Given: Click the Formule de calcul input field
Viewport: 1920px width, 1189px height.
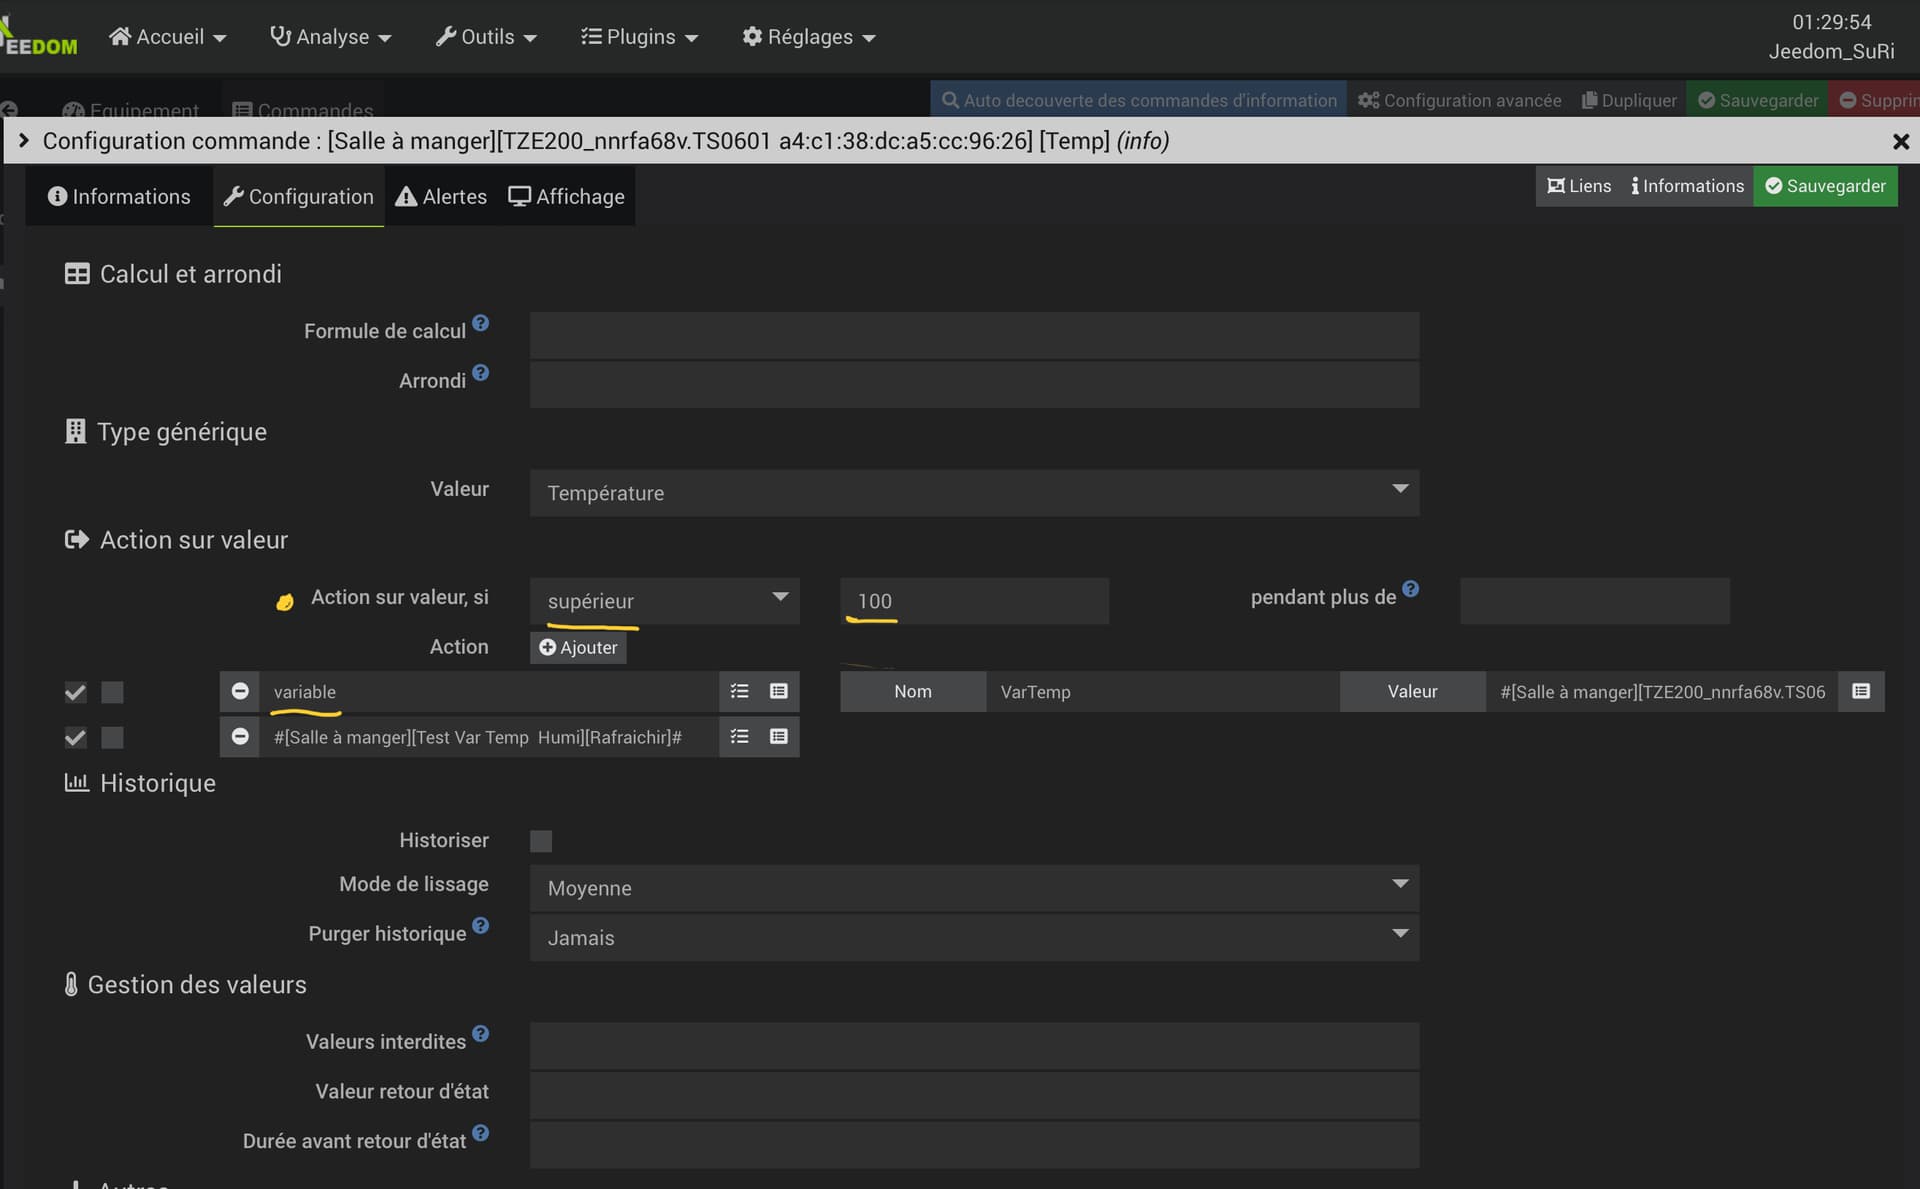Looking at the screenshot, I should pyautogui.click(x=974, y=335).
